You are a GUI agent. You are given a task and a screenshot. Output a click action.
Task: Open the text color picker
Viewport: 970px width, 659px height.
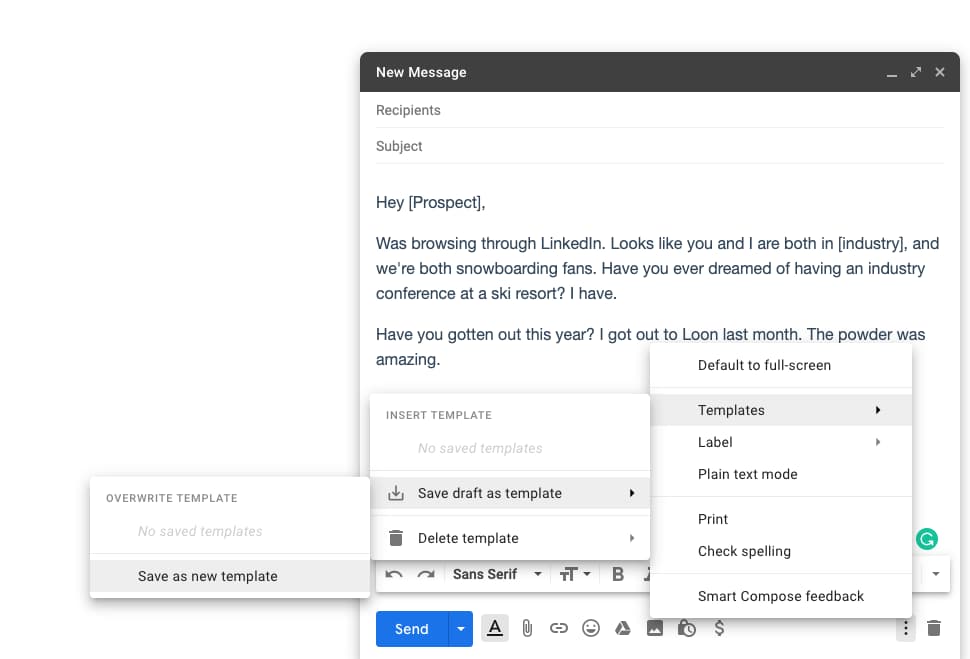click(494, 628)
